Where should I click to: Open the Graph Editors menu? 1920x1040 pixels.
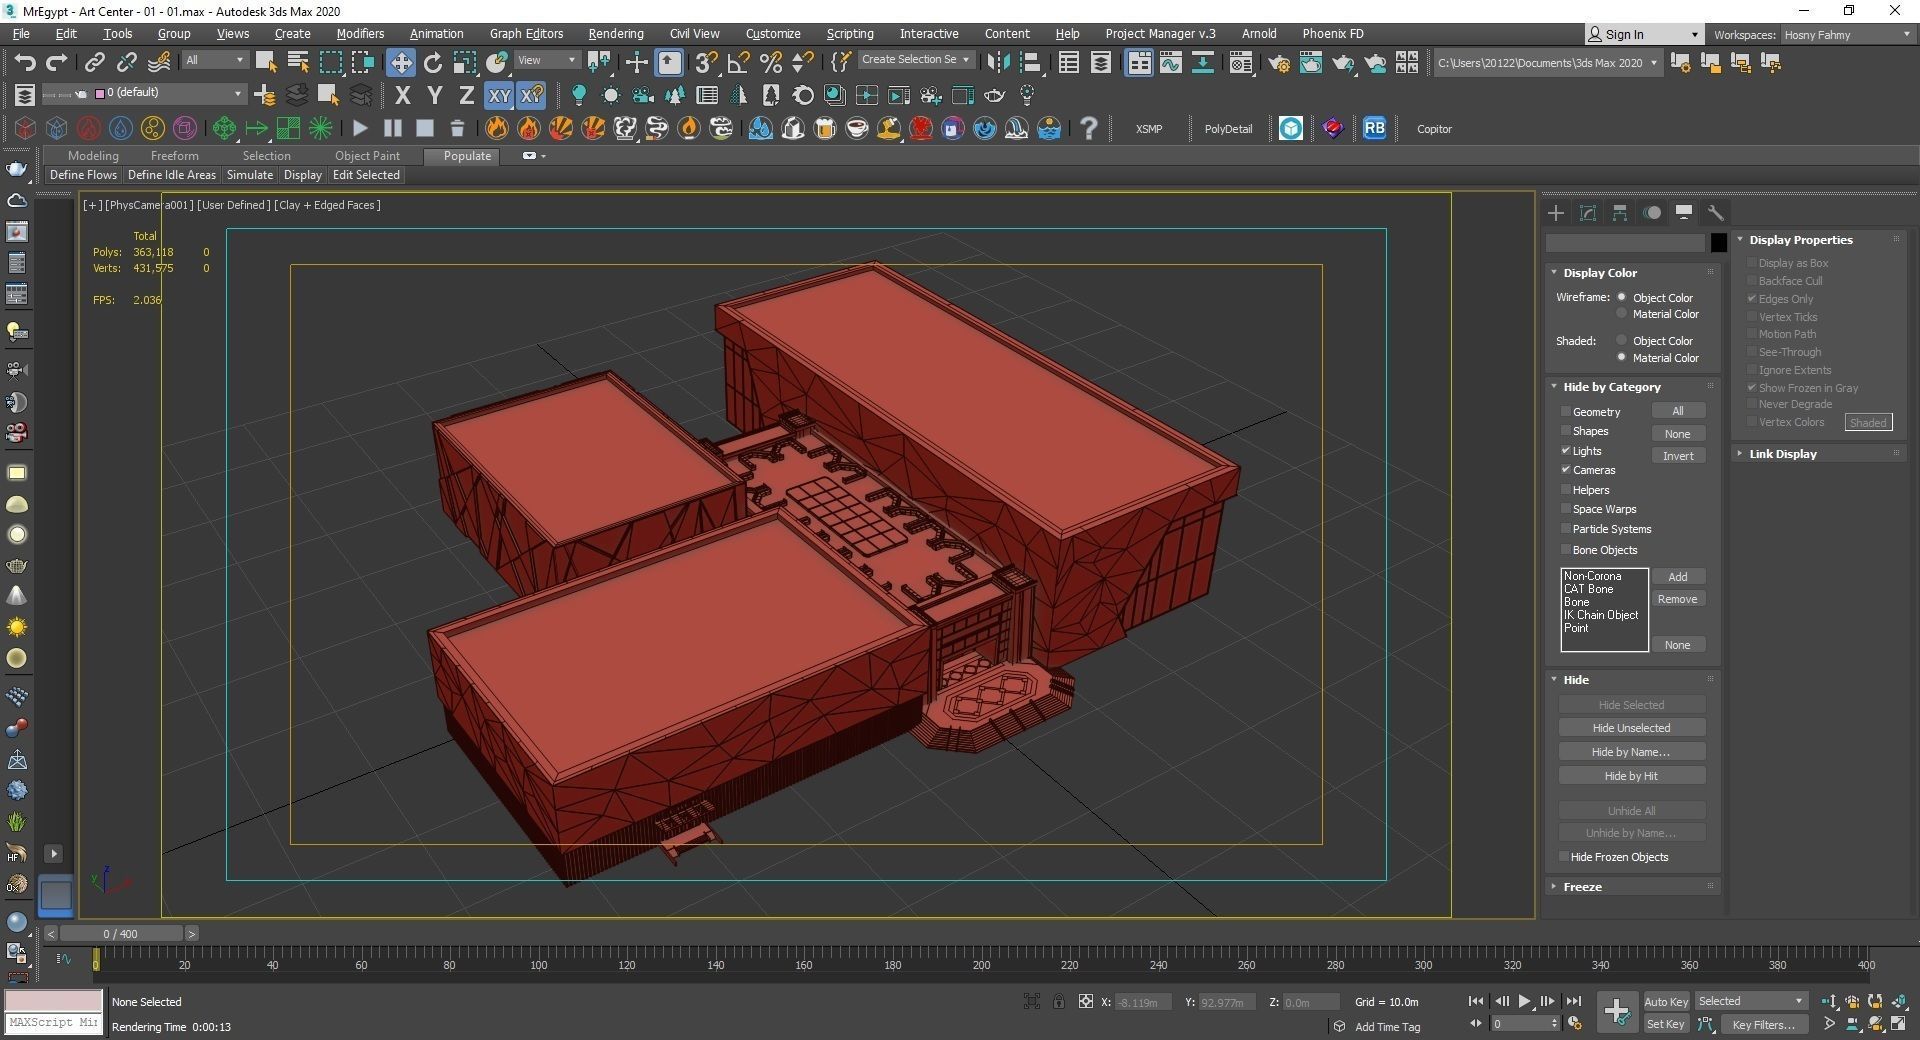(526, 33)
